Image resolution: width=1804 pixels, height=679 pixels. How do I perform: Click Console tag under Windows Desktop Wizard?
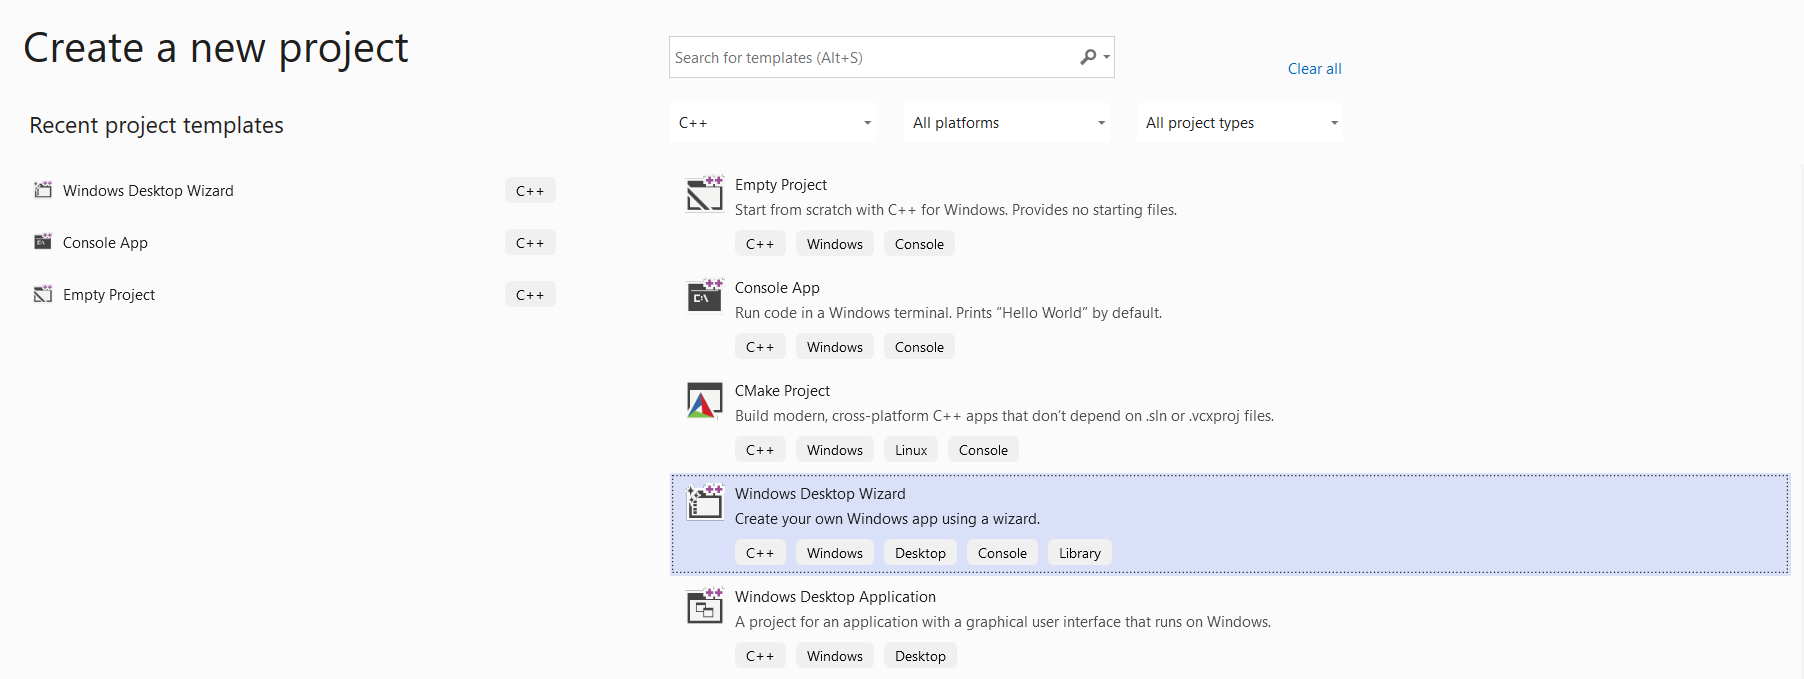(1002, 553)
